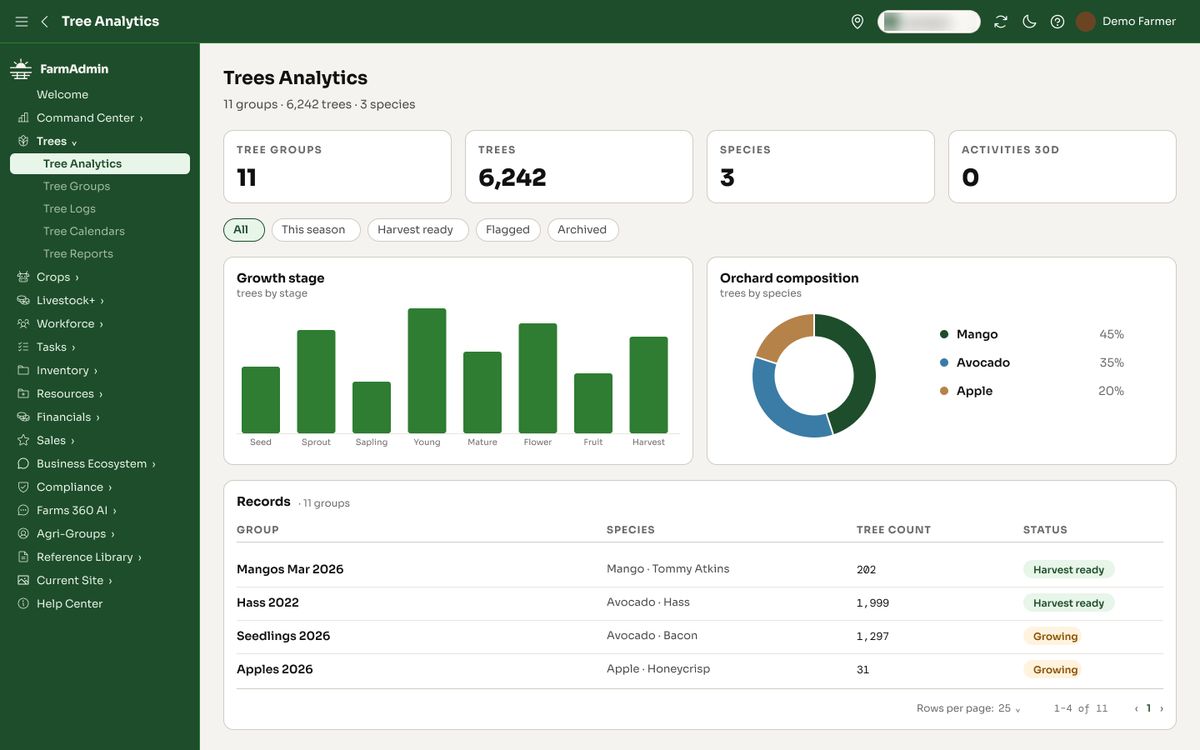This screenshot has height=750, width=1200.
Task: Open the Apples 2026 group
Action: 275,669
